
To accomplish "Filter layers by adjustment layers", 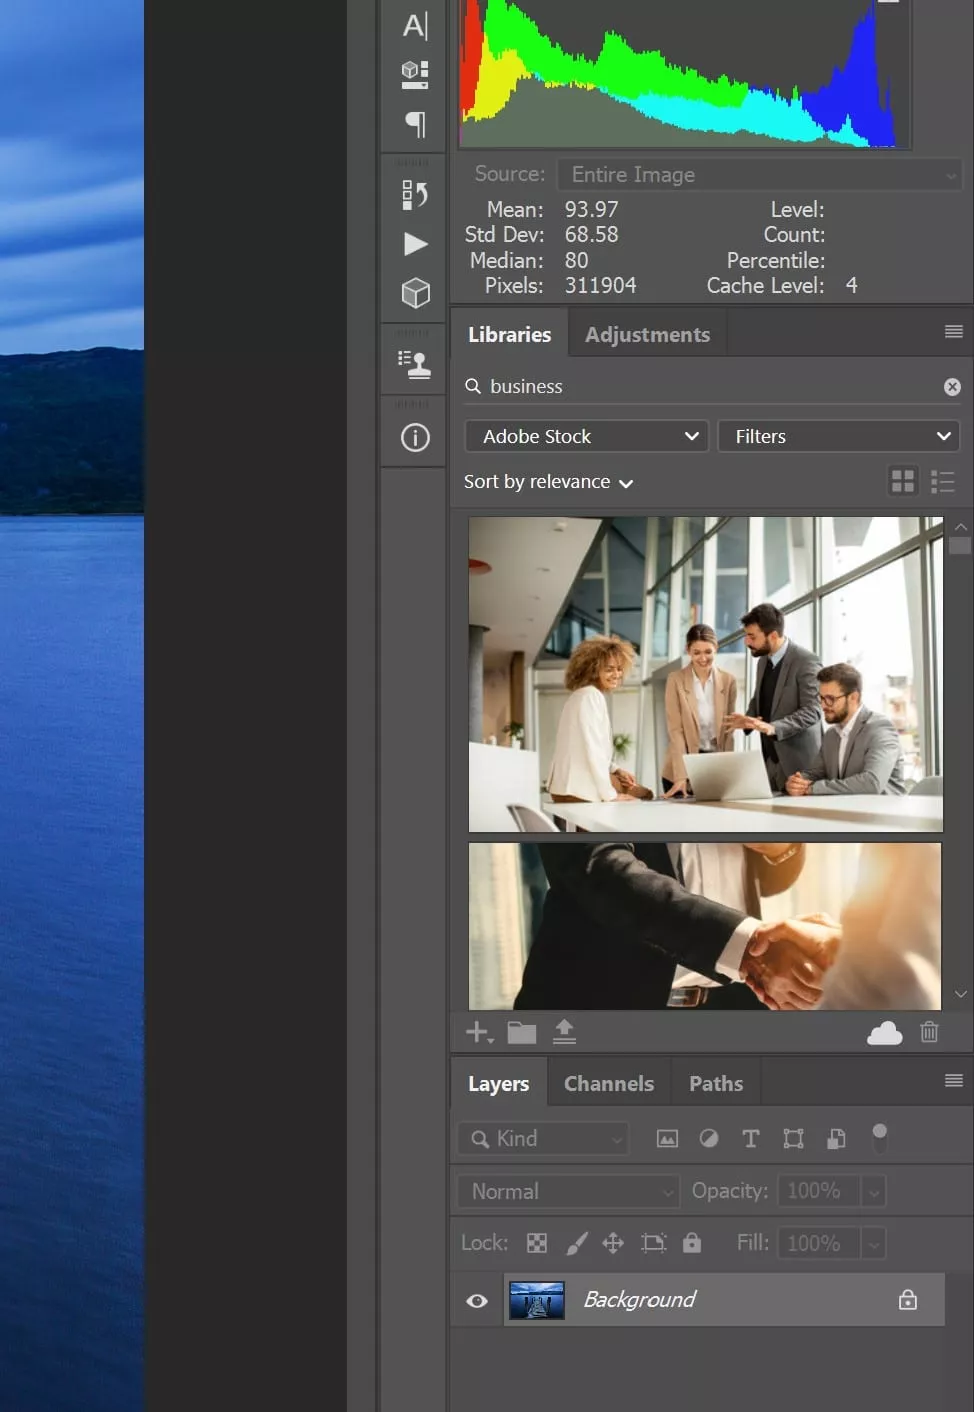I will coord(709,1138).
